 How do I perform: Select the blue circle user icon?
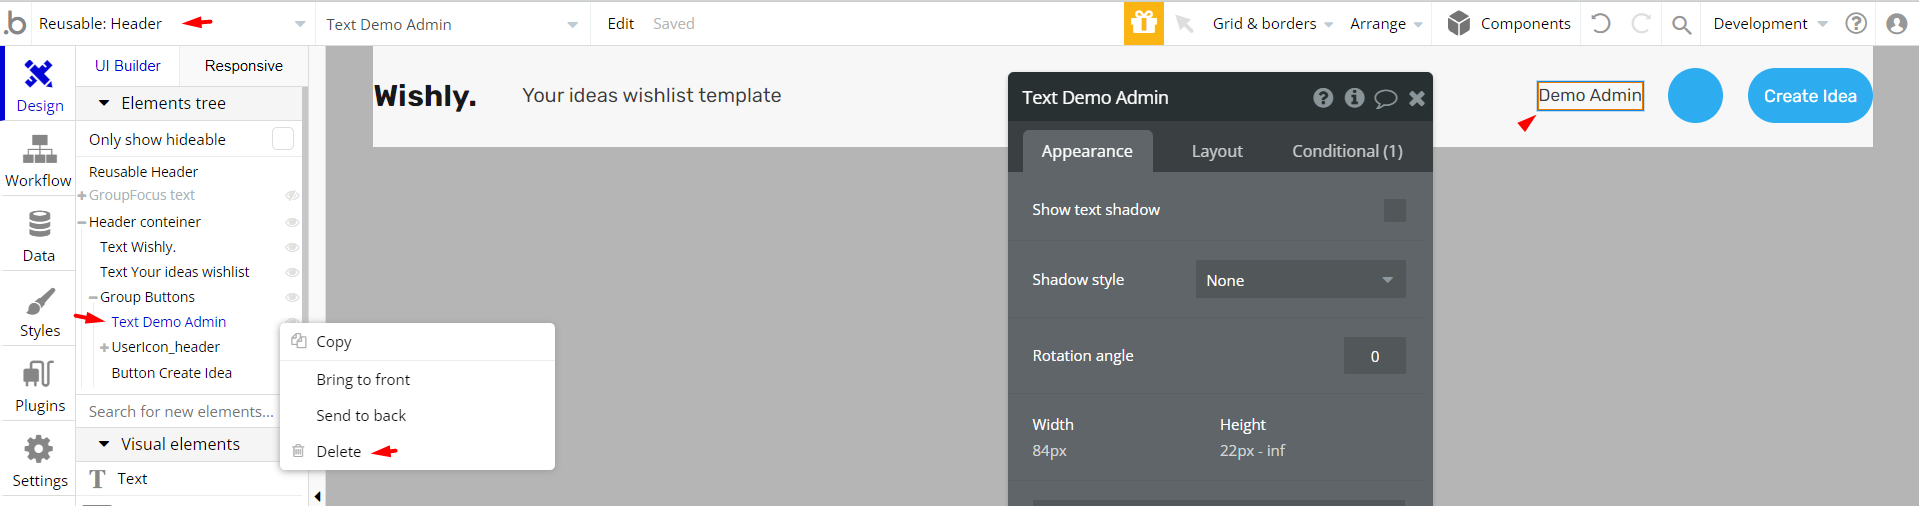pyautogui.click(x=1695, y=96)
